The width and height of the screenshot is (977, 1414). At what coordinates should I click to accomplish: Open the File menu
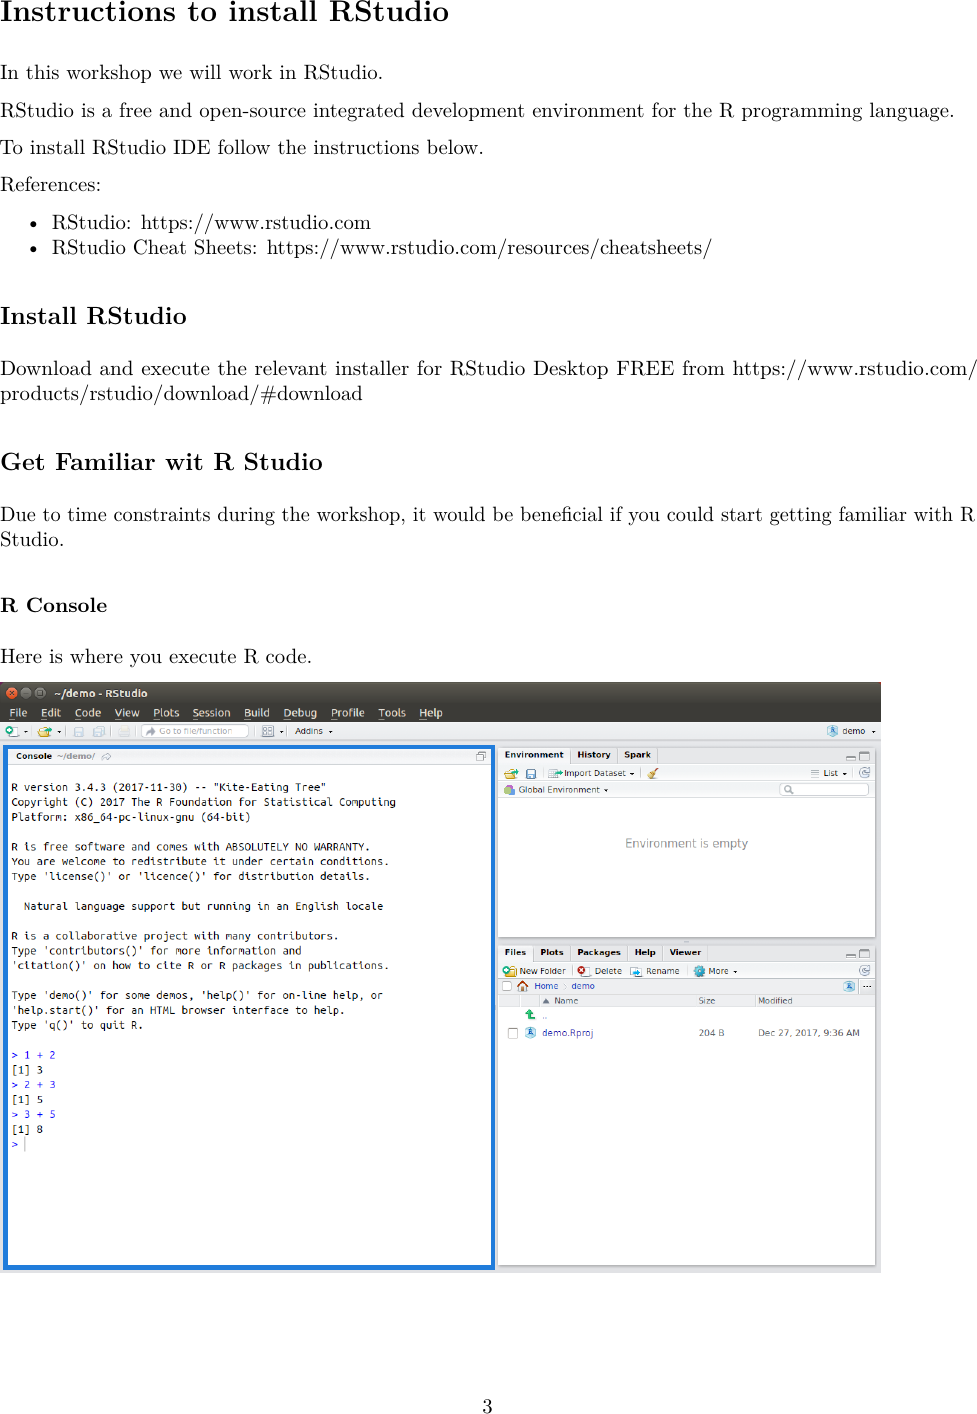[18, 713]
